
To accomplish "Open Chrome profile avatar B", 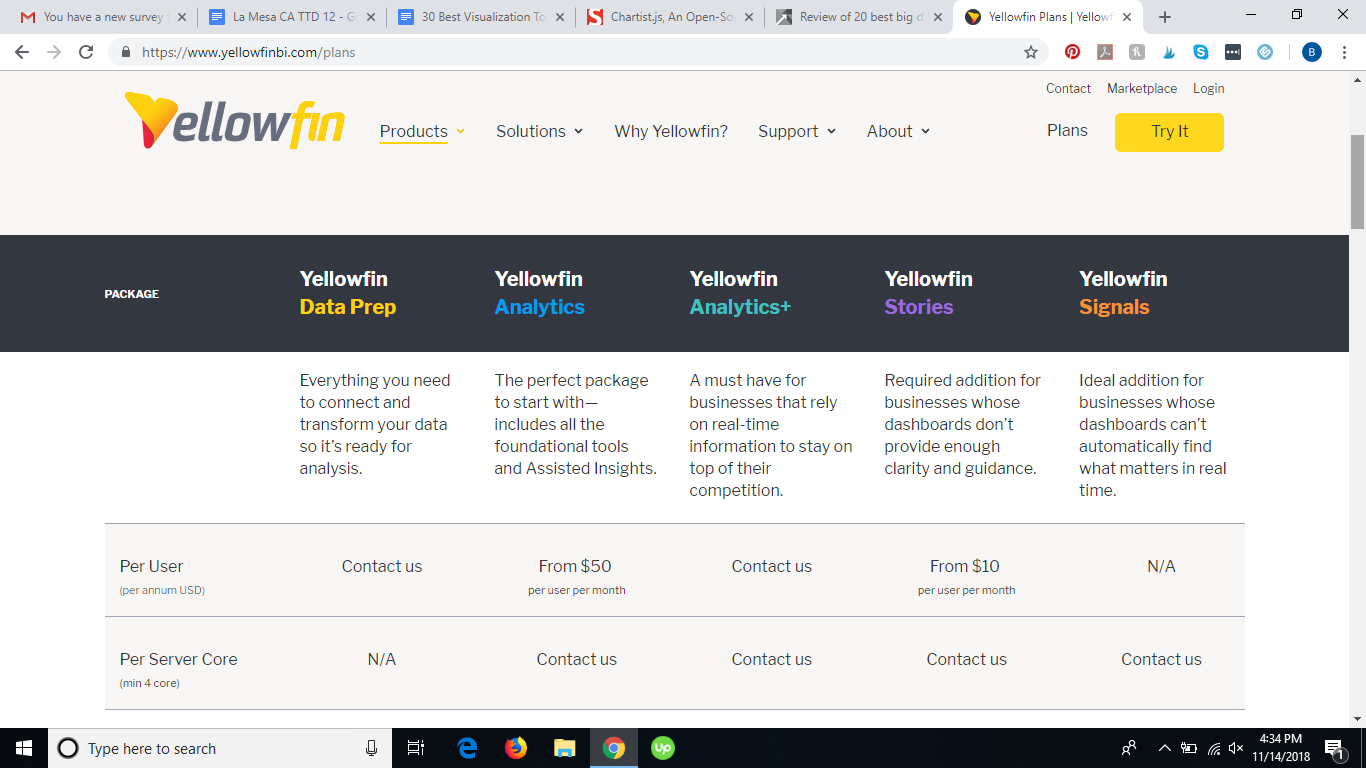I will click(x=1312, y=52).
